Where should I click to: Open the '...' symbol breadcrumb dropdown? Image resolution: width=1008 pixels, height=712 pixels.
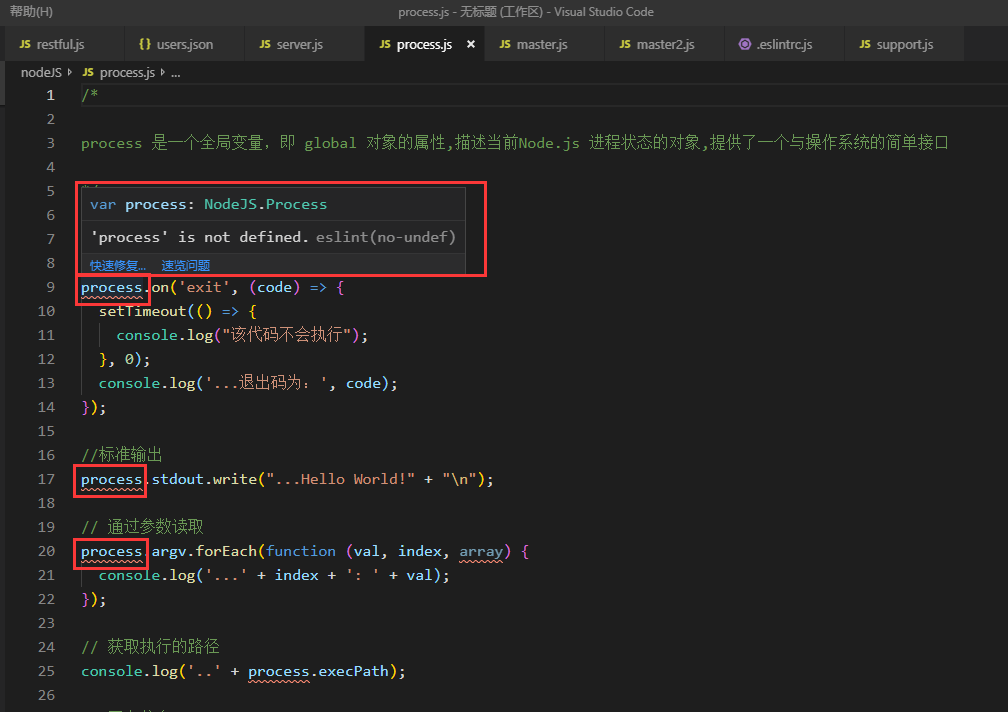click(174, 72)
